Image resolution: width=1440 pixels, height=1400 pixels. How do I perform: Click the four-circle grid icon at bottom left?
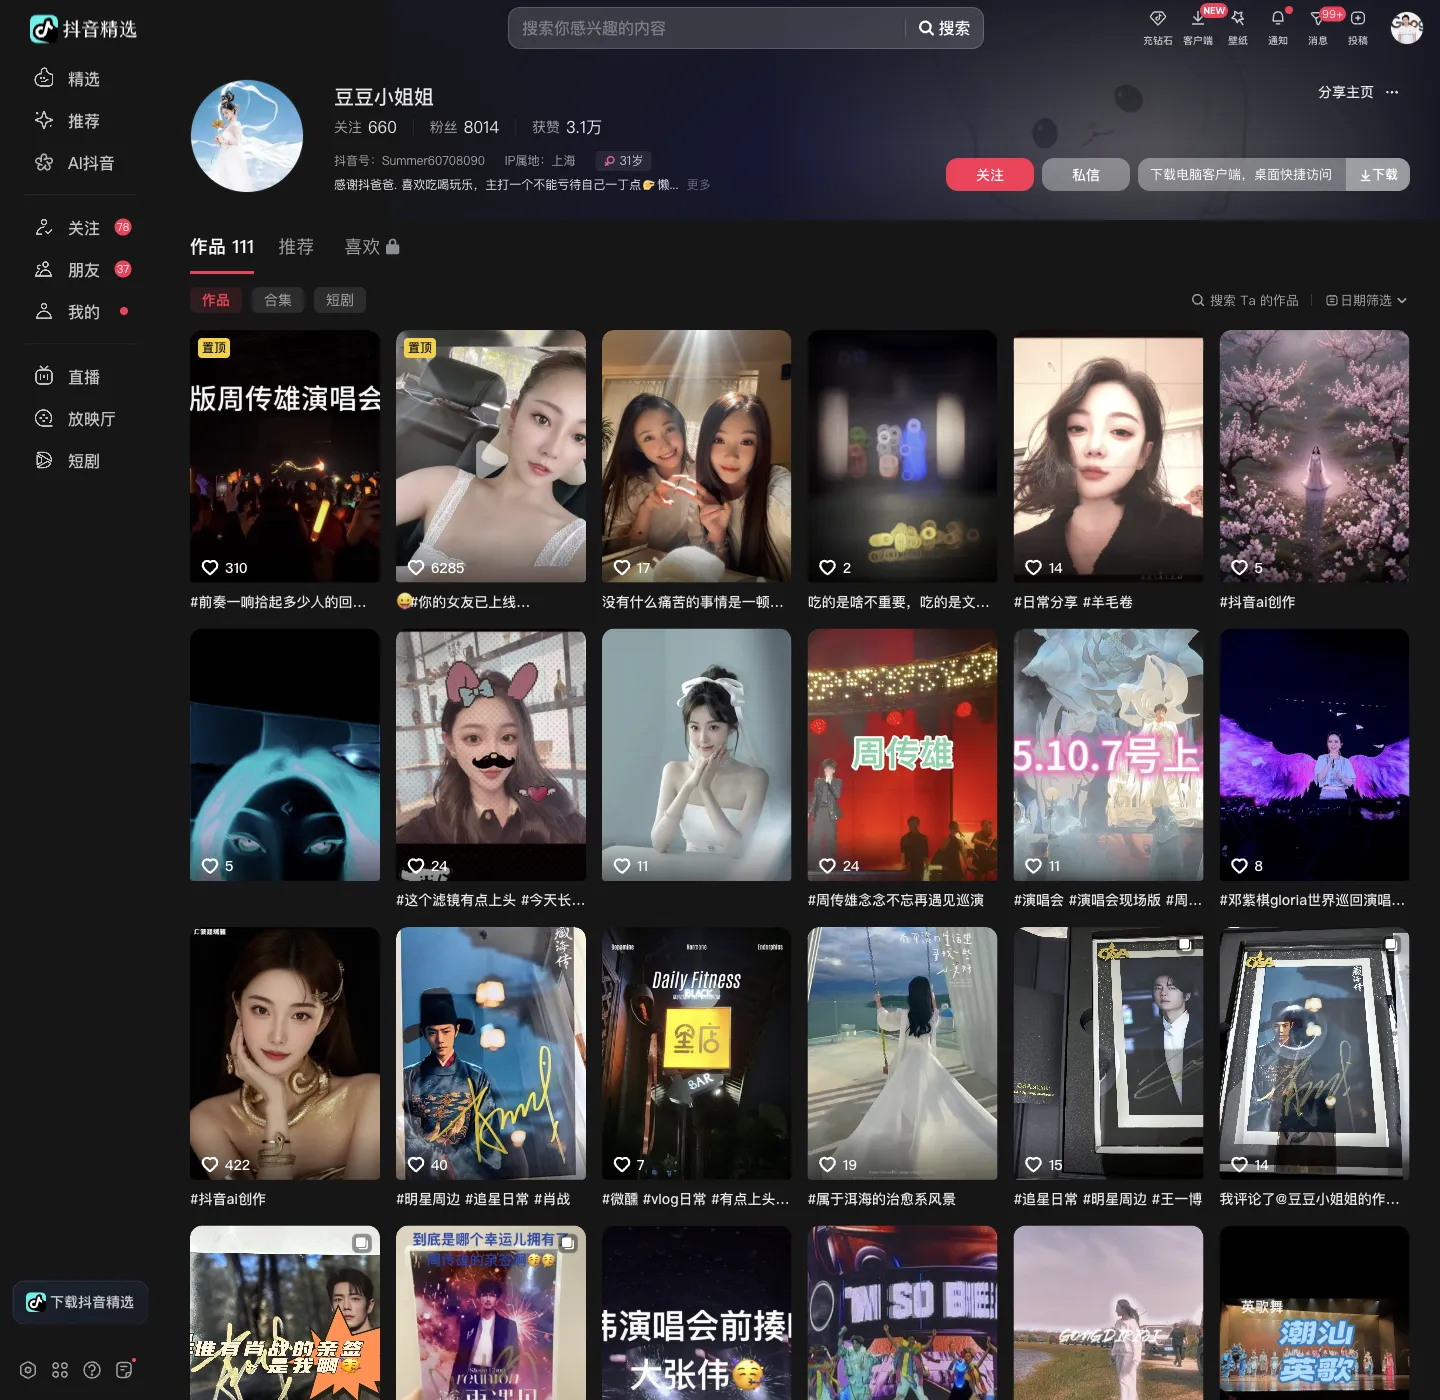click(x=60, y=1370)
